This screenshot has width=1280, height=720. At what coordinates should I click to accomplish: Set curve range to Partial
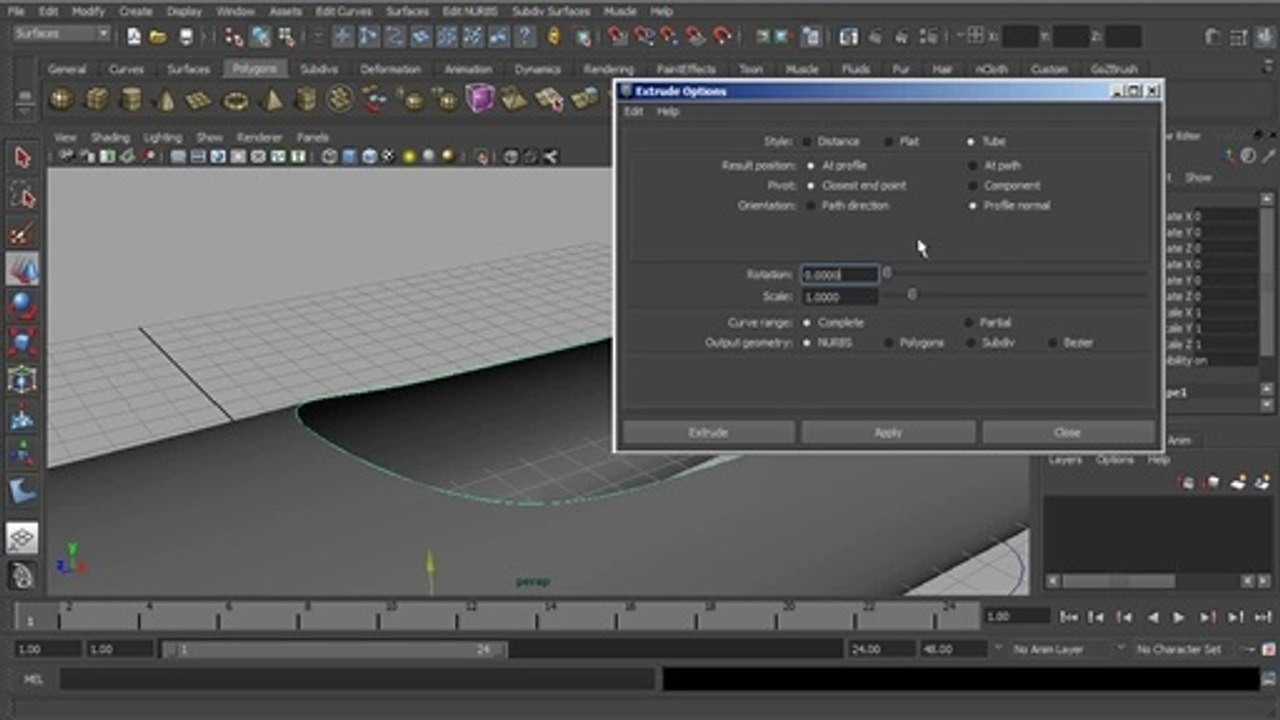969,323
